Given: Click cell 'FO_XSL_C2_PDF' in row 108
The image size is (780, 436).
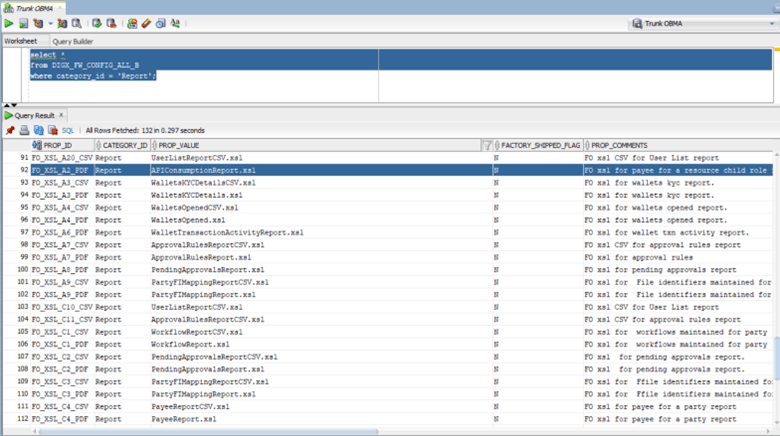Looking at the screenshot, I should [60, 369].
